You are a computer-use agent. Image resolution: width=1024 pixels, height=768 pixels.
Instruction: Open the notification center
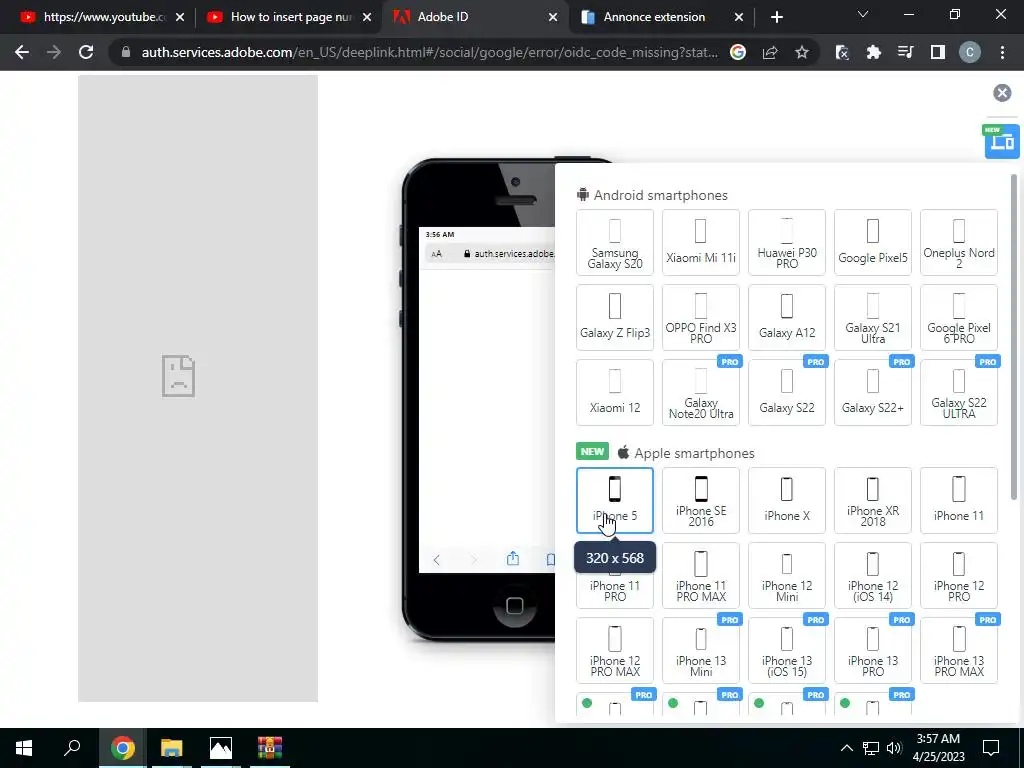click(991, 748)
